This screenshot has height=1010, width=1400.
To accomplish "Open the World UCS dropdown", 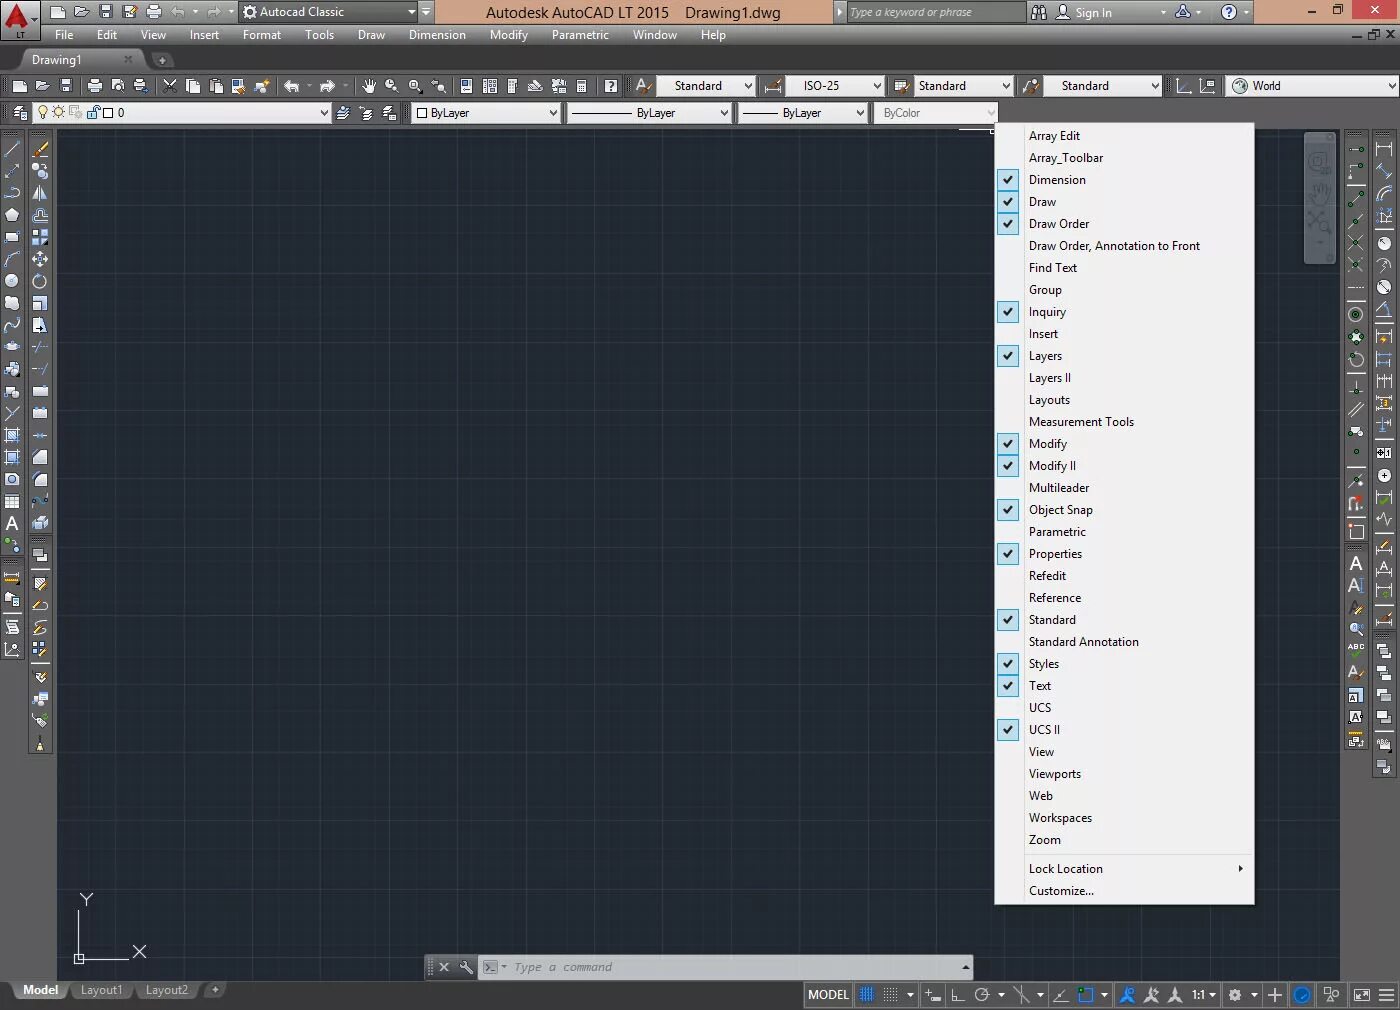I will [x=1313, y=86].
